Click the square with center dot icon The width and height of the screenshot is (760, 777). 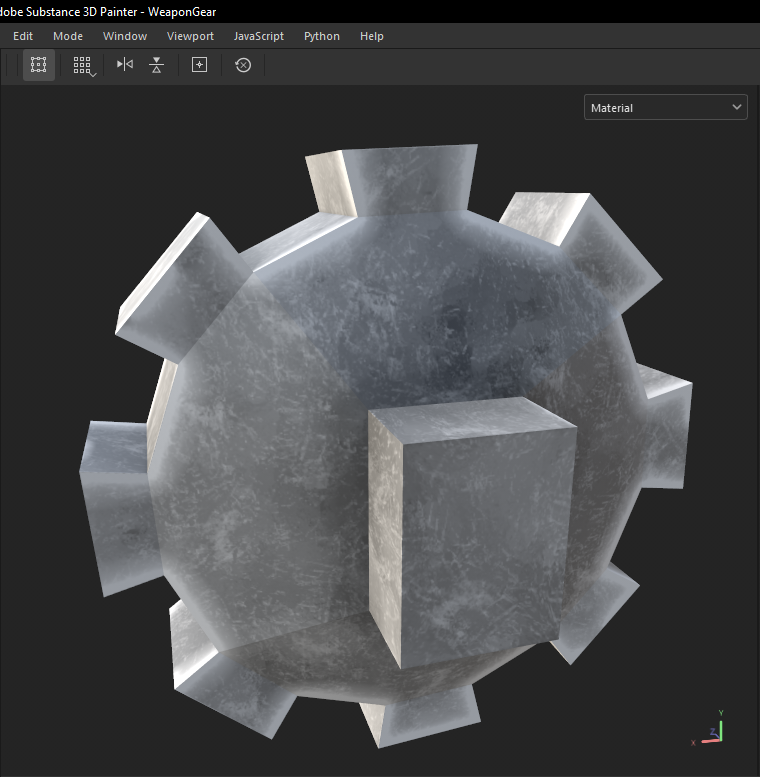click(x=199, y=65)
